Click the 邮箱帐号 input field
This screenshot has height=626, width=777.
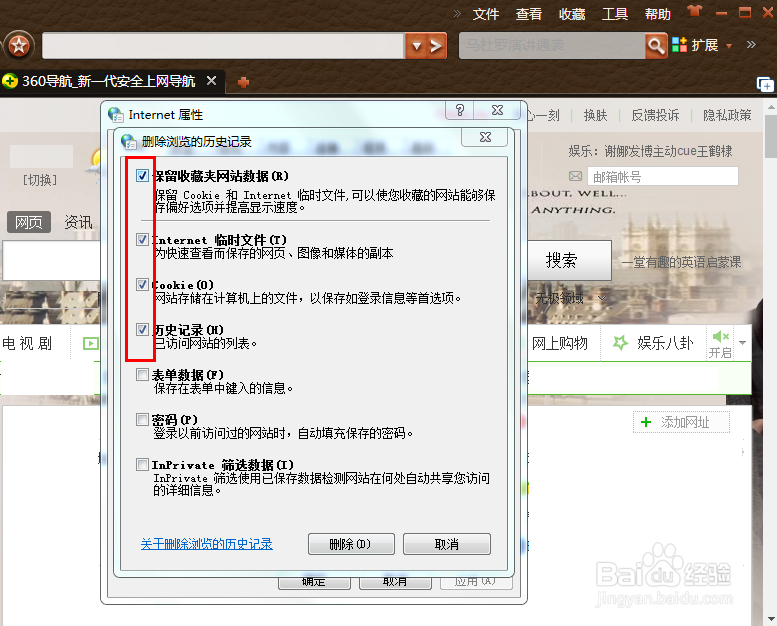click(x=663, y=176)
